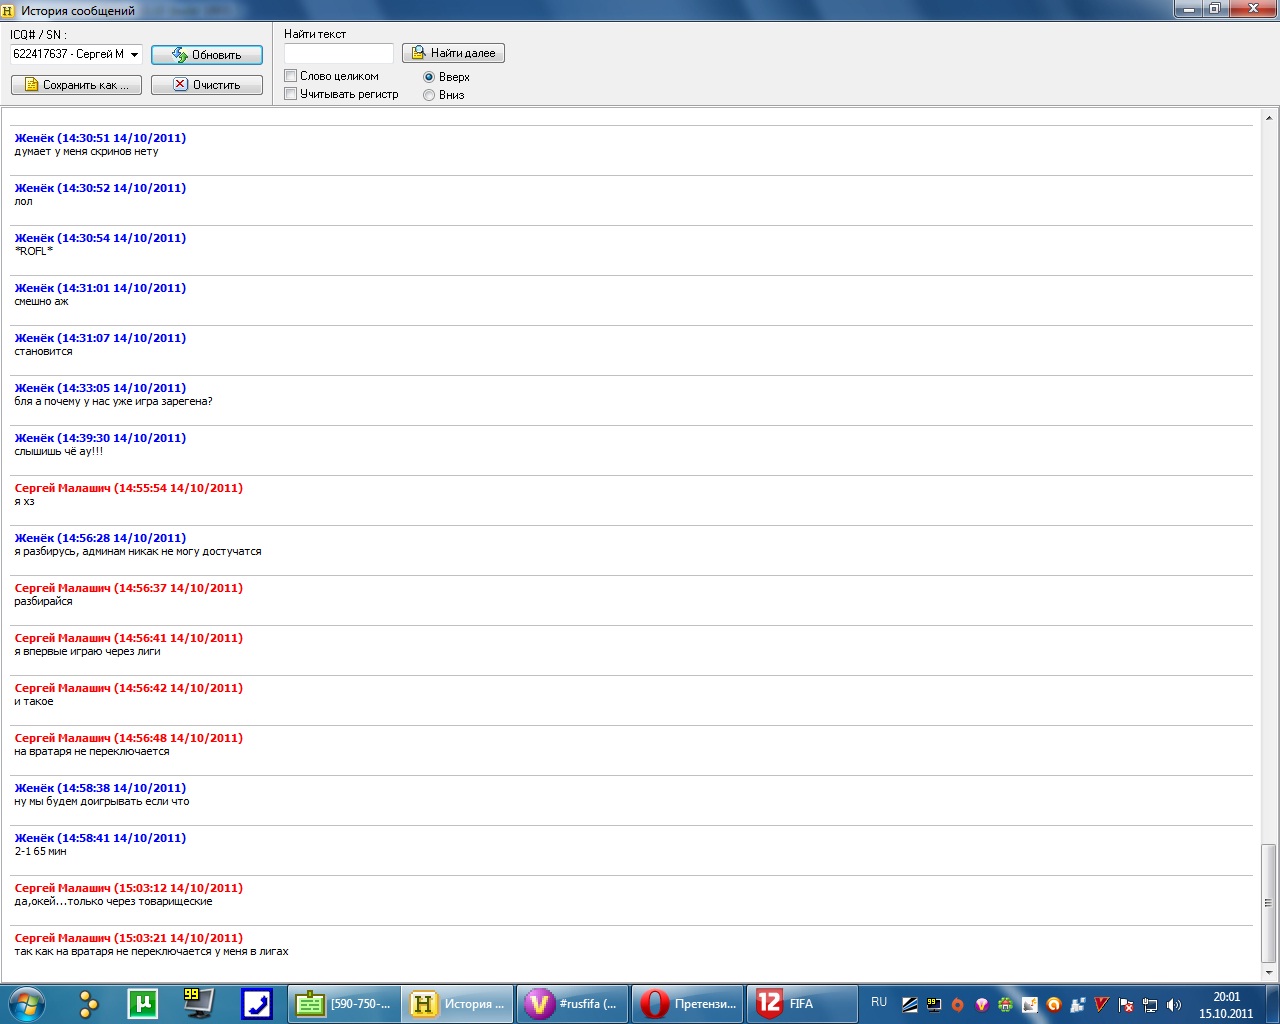Viewport: 1280px width, 1024px height.
Task: Open the green uTorrent taskbar icon
Action: 143,1004
